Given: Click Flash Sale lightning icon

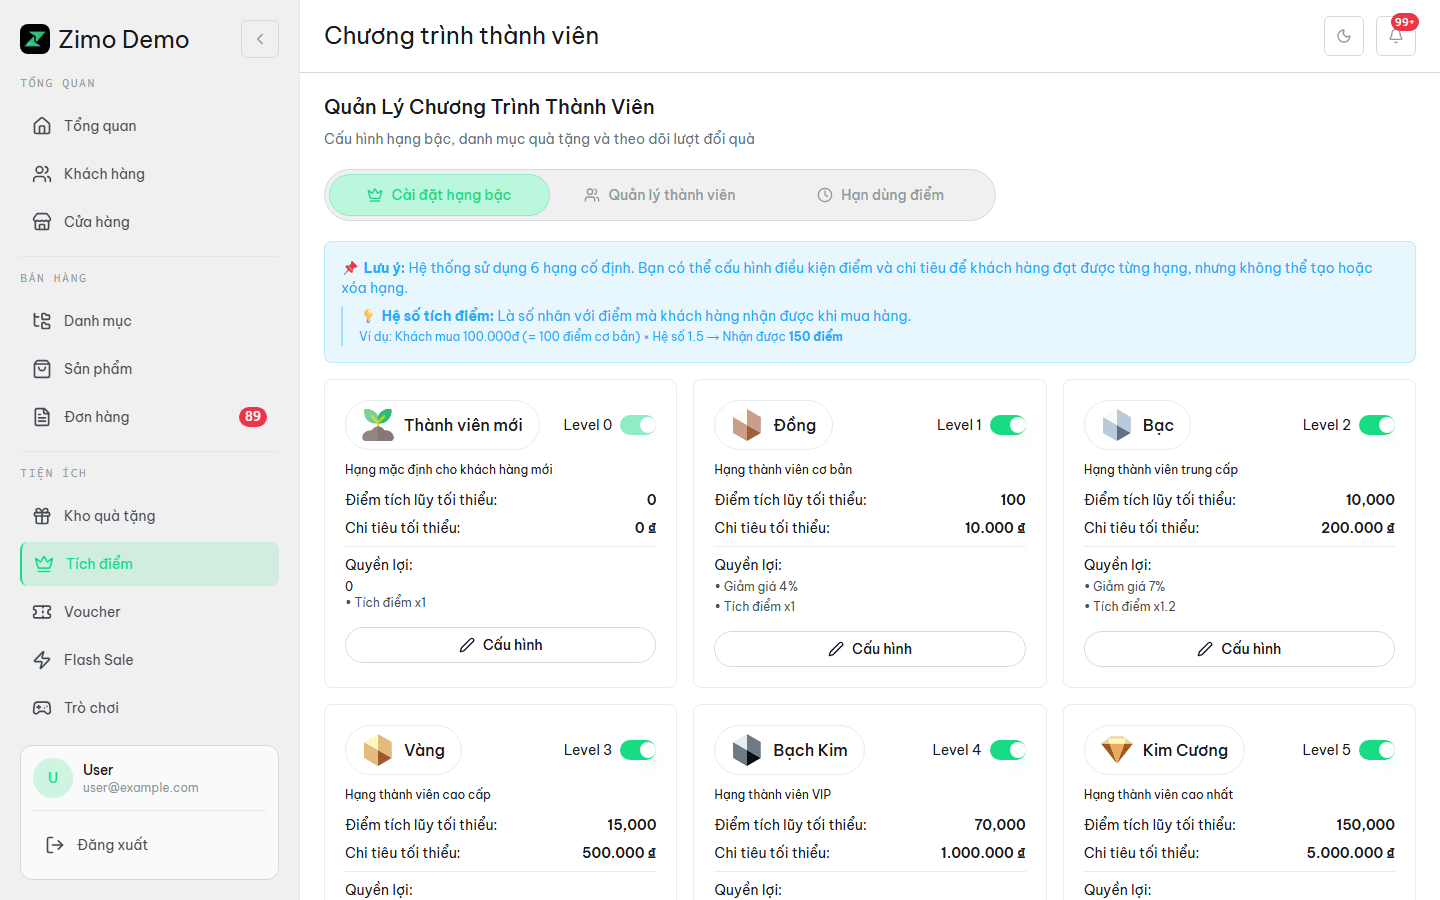Looking at the screenshot, I should pyautogui.click(x=42, y=660).
